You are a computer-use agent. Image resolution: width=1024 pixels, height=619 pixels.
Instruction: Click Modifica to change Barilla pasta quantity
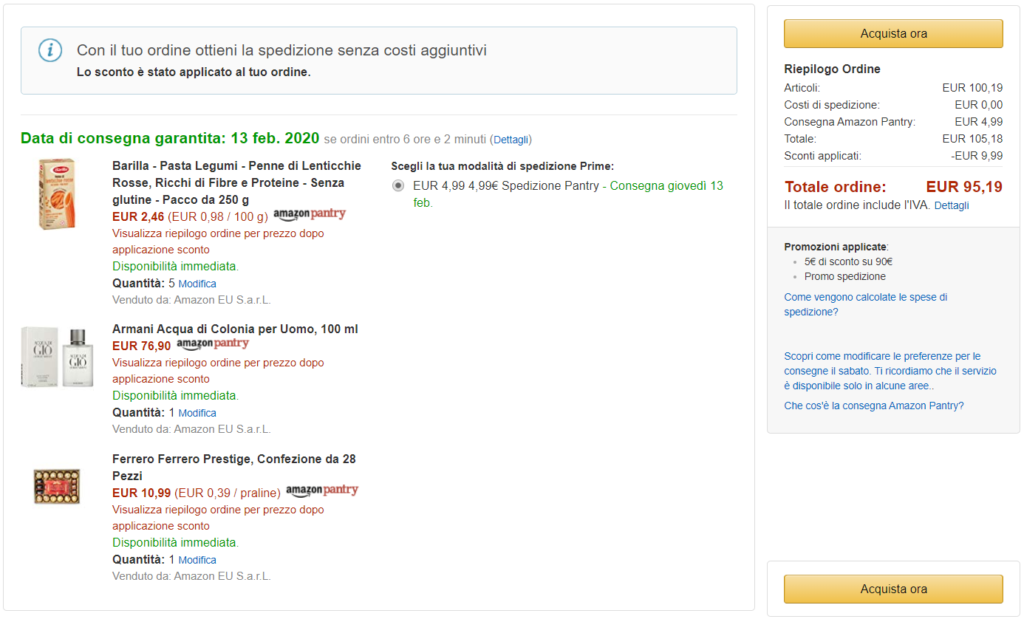point(196,283)
